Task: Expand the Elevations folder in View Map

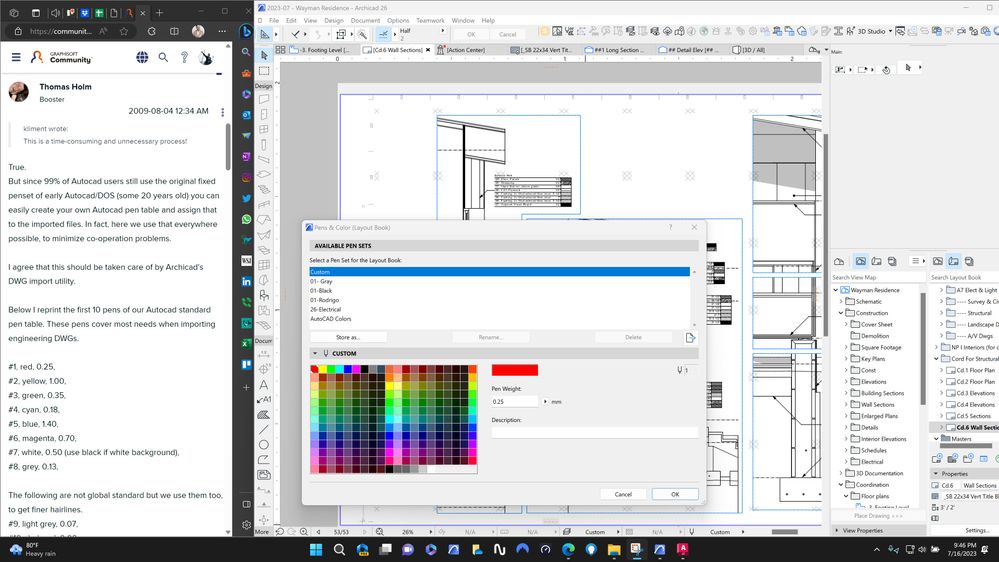Action: (847, 381)
